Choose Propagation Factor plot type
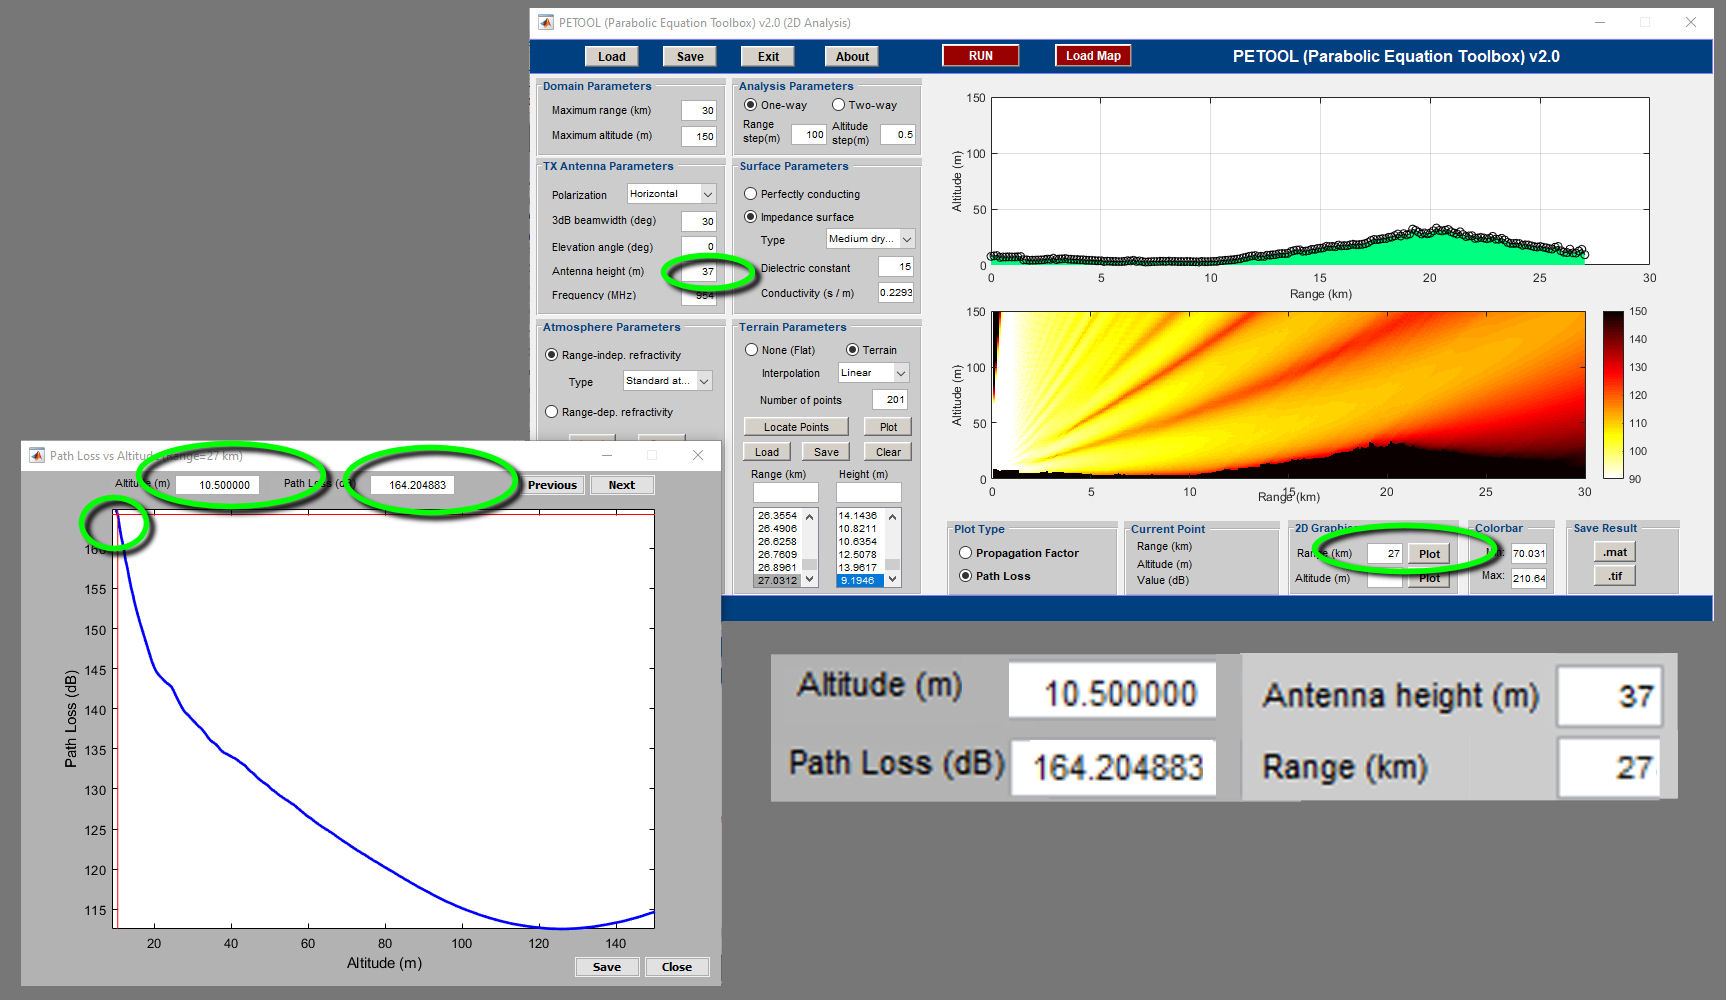The image size is (1726, 1000). tap(965, 553)
